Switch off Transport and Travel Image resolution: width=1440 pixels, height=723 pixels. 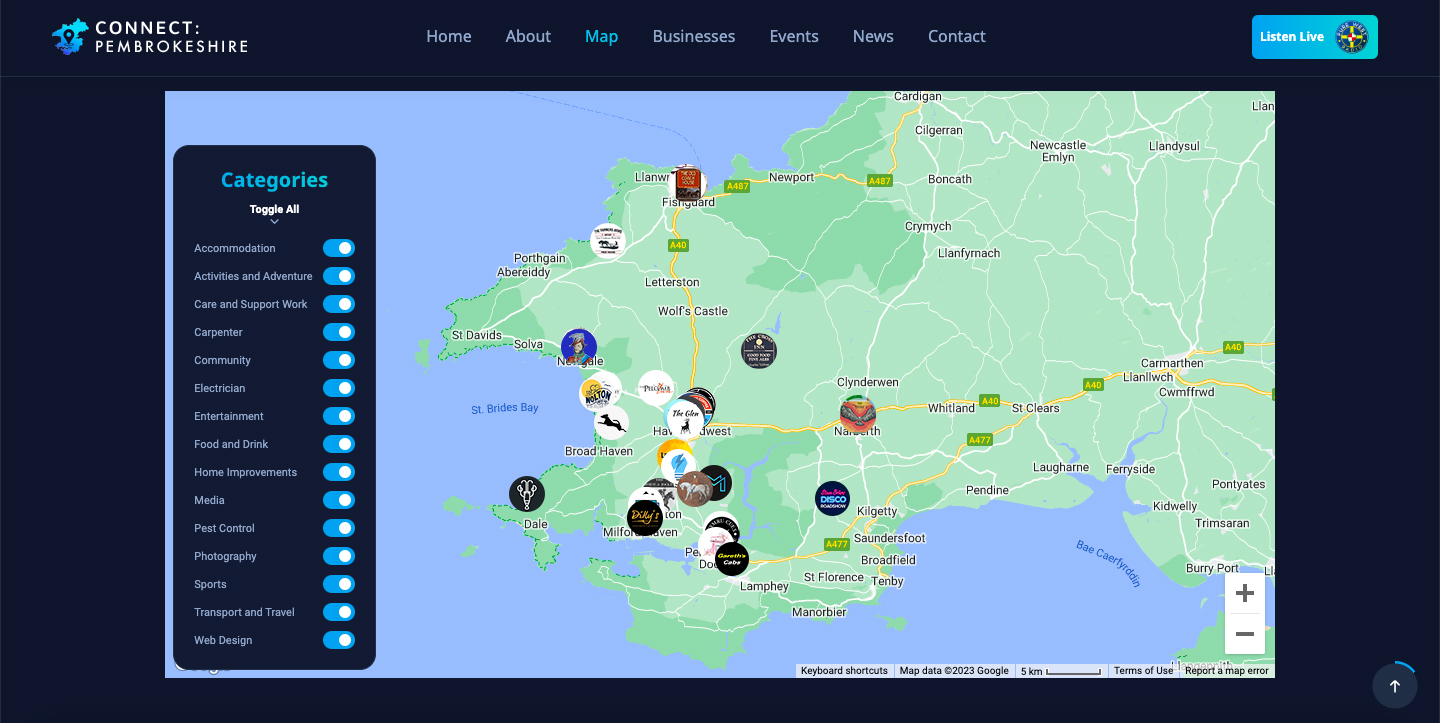click(x=339, y=612)
